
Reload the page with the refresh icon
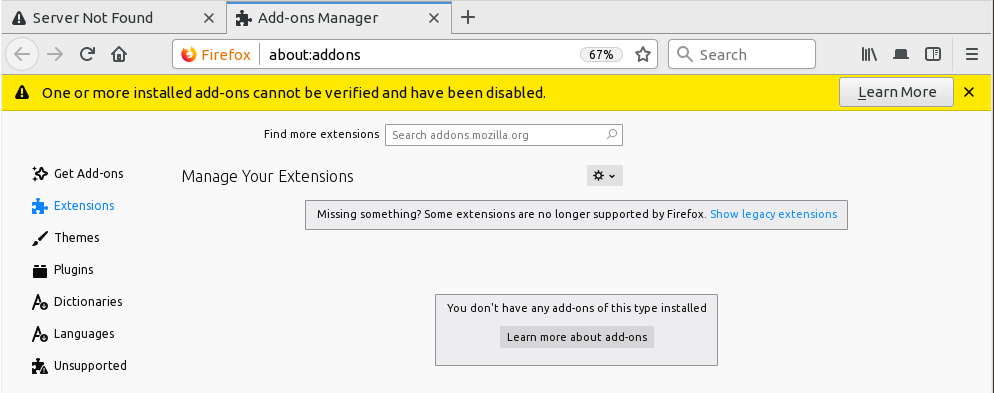[x=87, y=55]
